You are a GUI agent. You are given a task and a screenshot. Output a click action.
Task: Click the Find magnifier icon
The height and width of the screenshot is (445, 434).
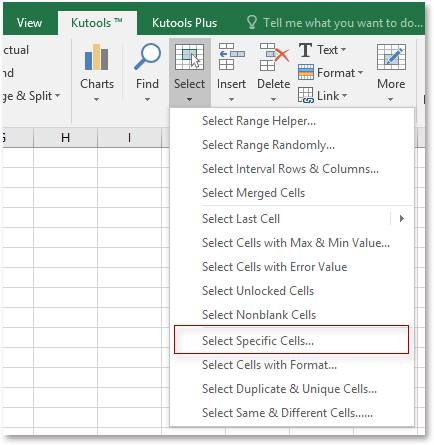147,56
